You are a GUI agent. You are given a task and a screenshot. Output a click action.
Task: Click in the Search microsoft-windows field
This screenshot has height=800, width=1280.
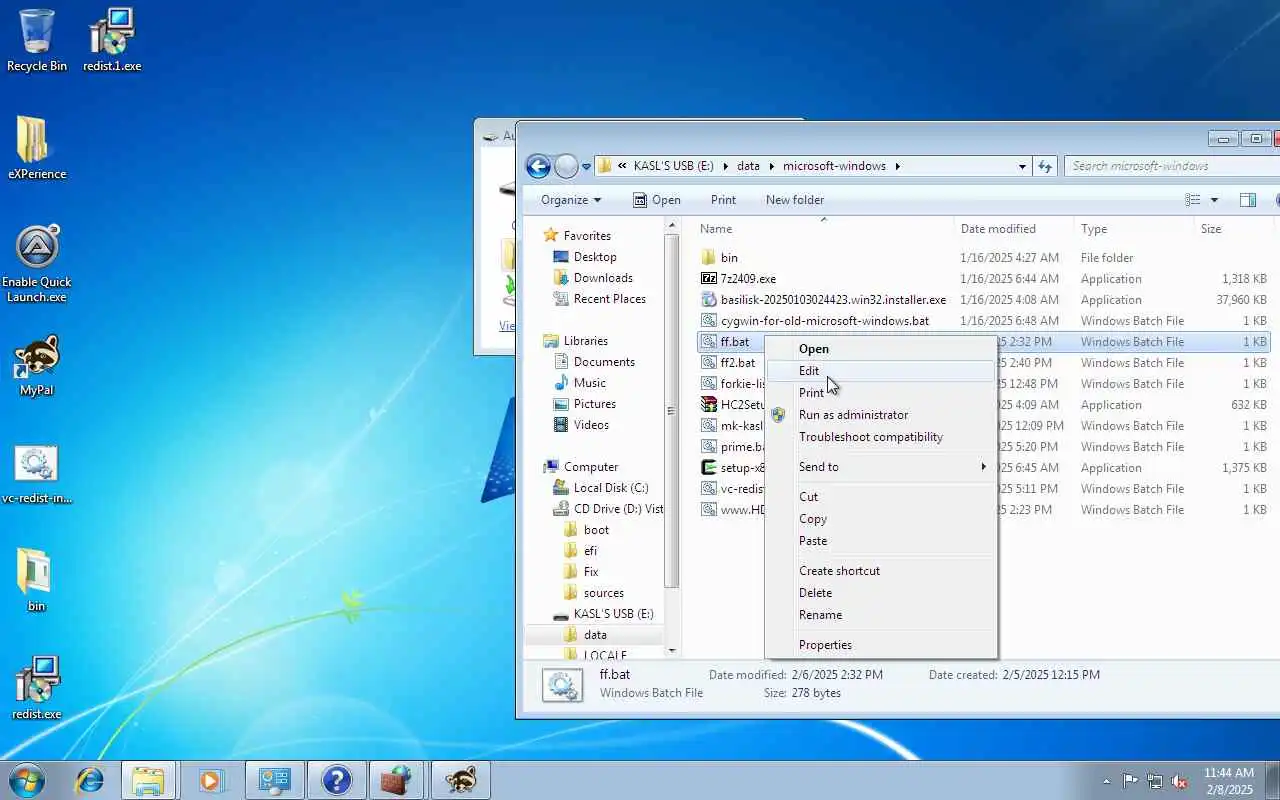pos(1170,166)
